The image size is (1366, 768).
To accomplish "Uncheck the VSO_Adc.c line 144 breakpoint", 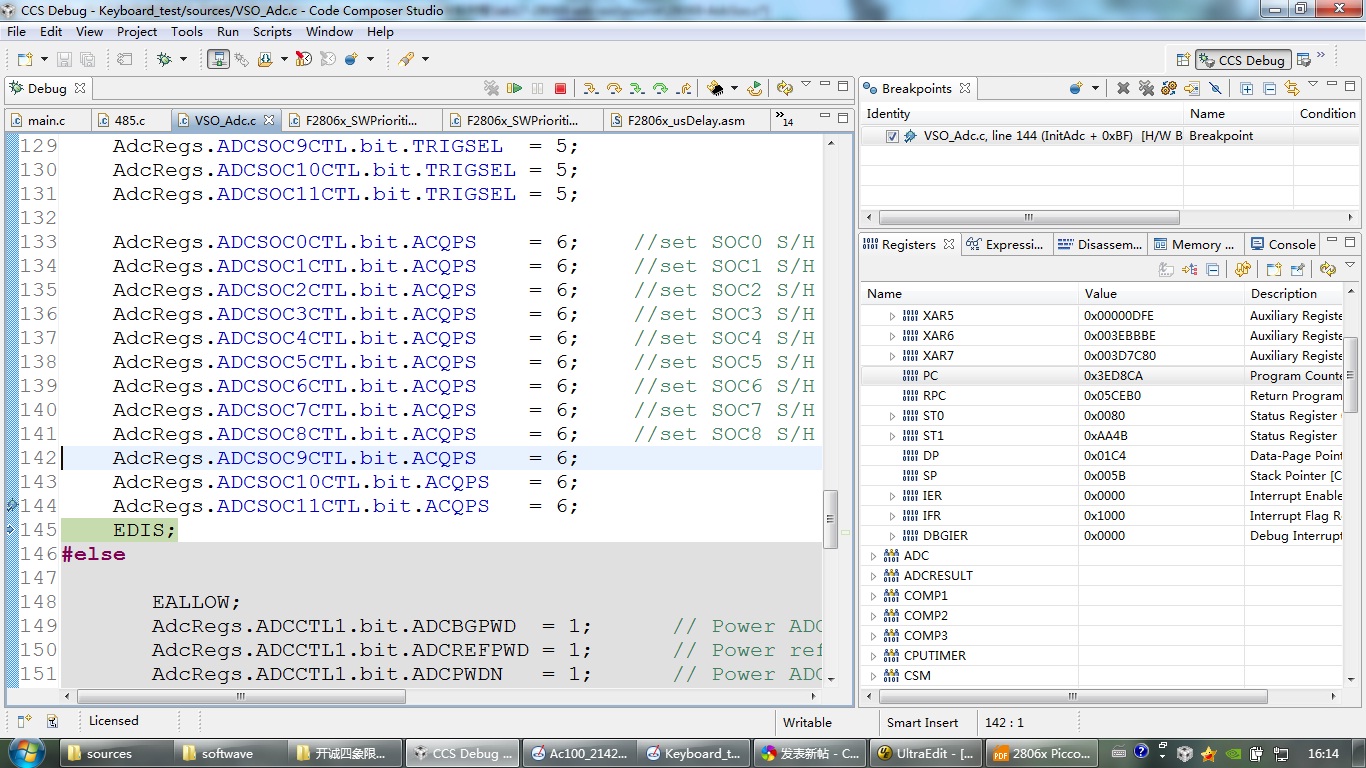I will point(892,136).
